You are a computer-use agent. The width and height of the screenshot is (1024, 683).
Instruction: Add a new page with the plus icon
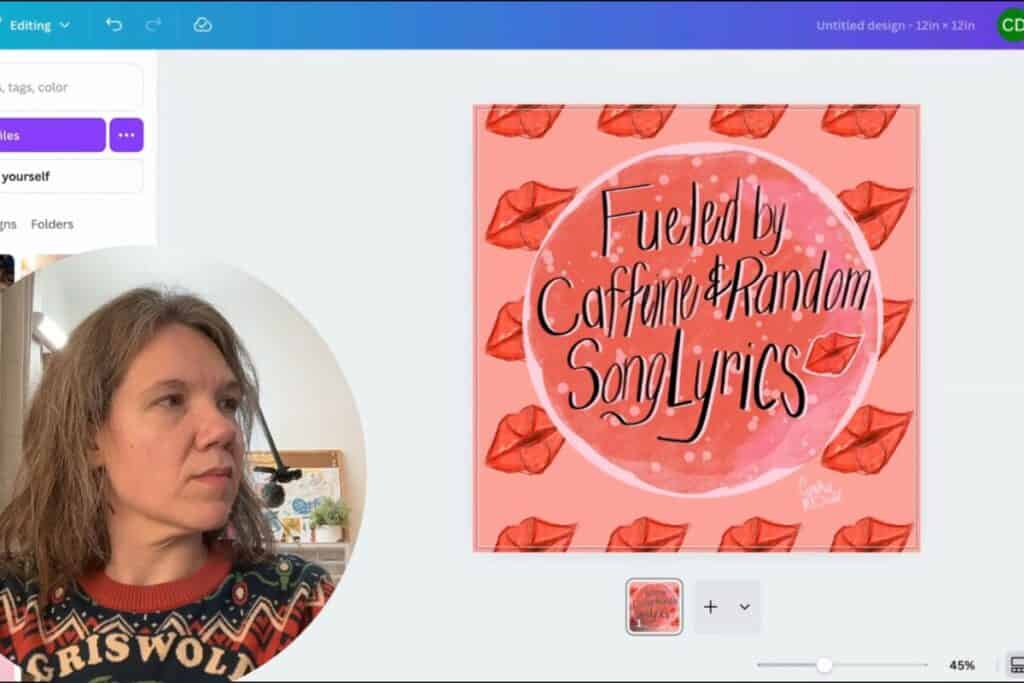coord(710,606)
